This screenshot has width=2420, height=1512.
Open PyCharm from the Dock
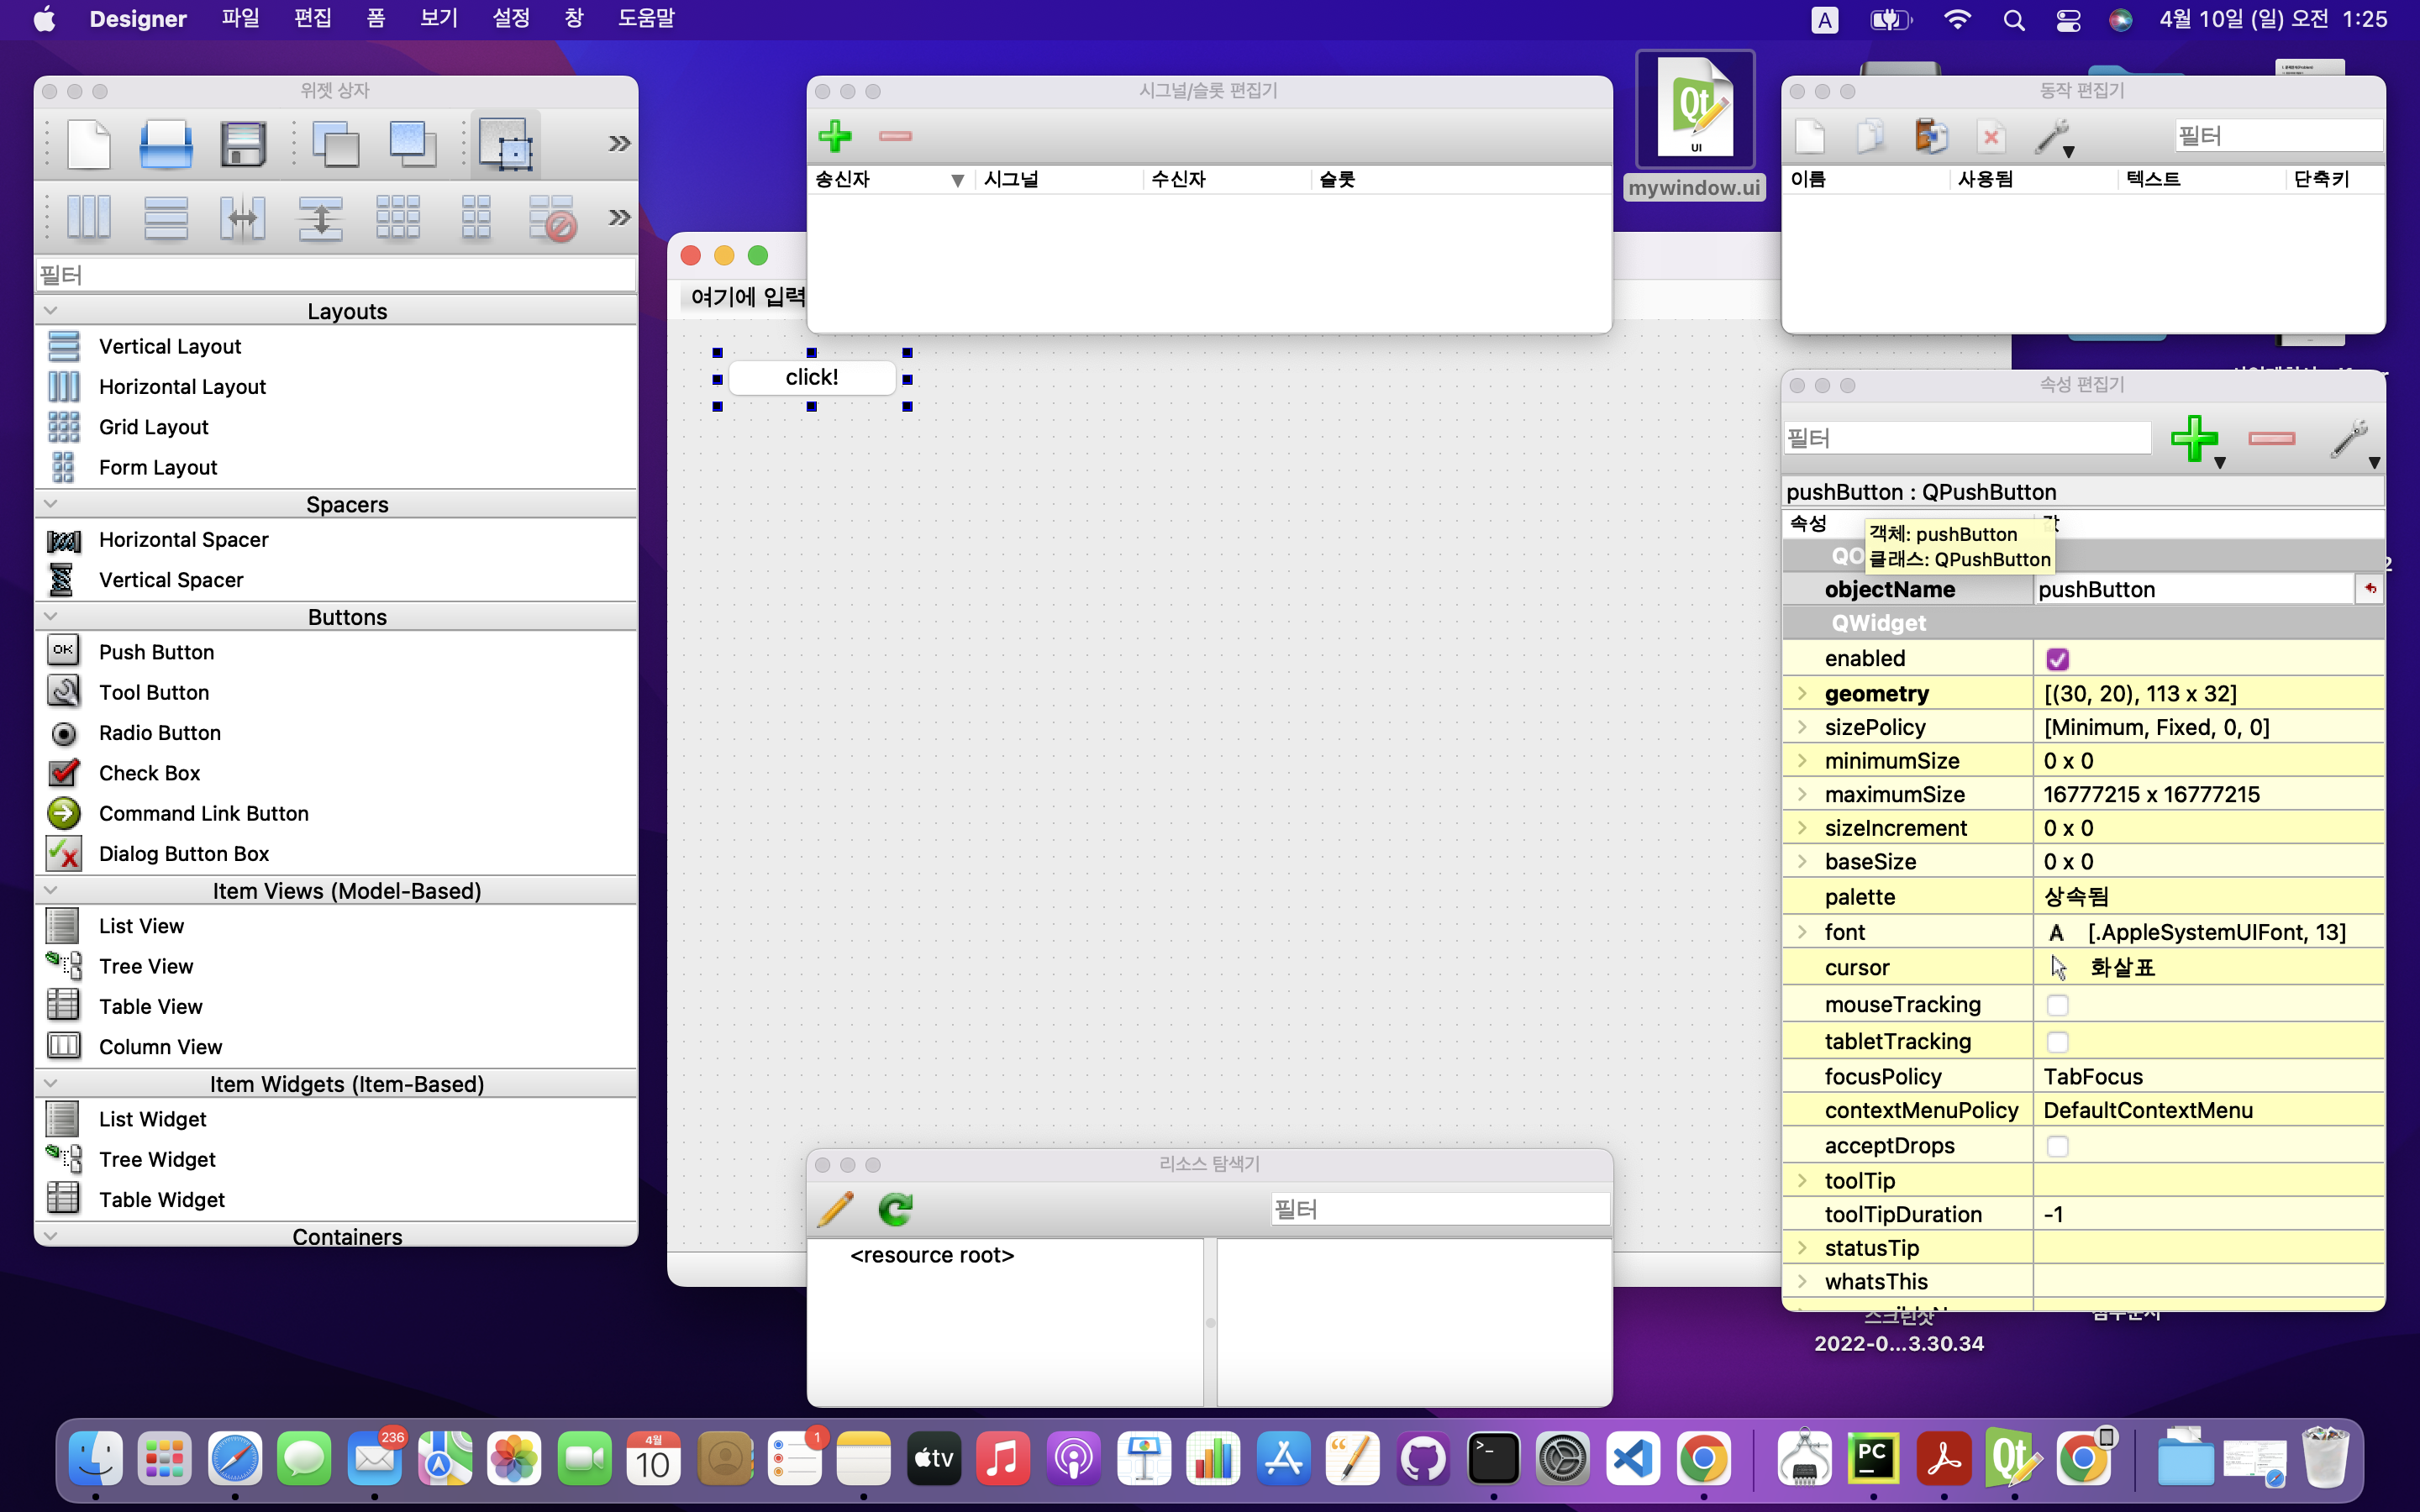pos(1873,1459)
